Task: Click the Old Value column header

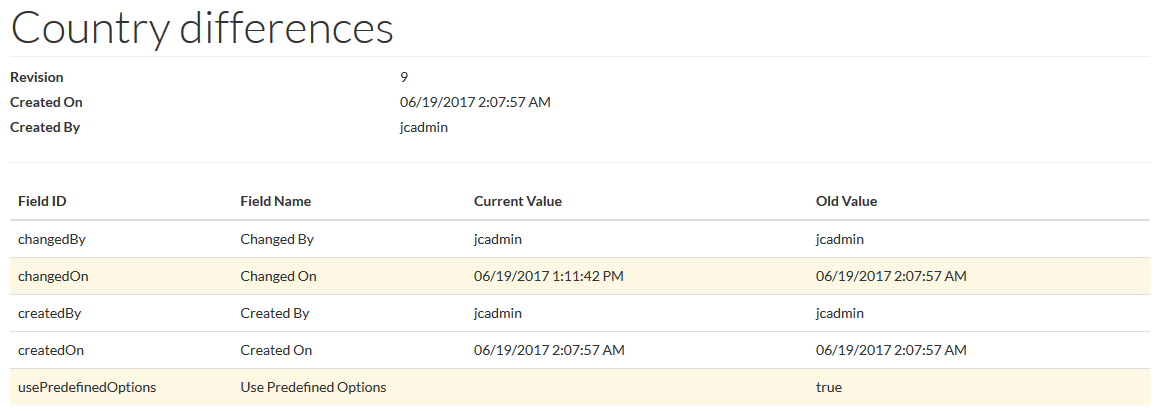Action: pyautogui.click(x=846, y=201)
